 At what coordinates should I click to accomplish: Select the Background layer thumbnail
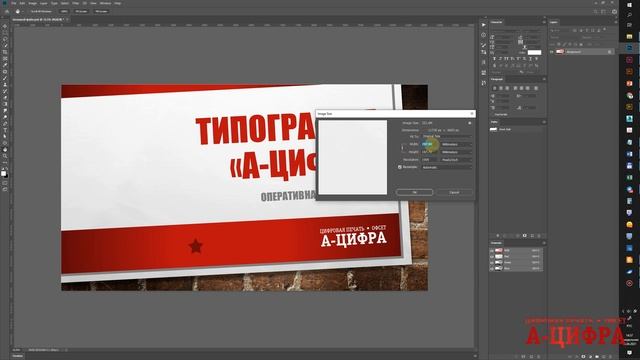tap(560, 52)
